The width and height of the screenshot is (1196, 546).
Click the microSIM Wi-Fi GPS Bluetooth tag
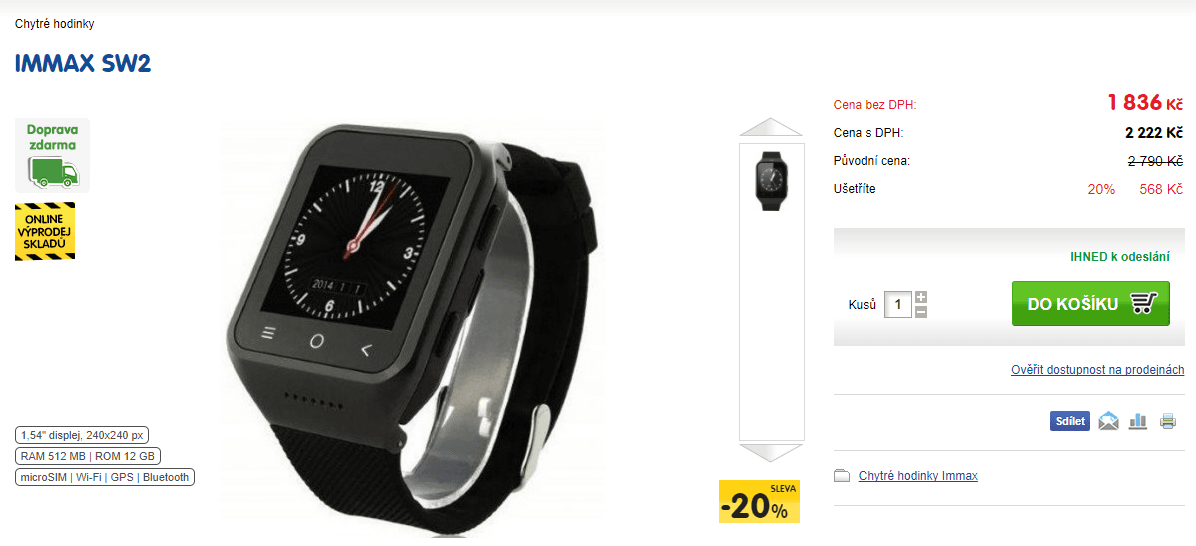(105, 477)
